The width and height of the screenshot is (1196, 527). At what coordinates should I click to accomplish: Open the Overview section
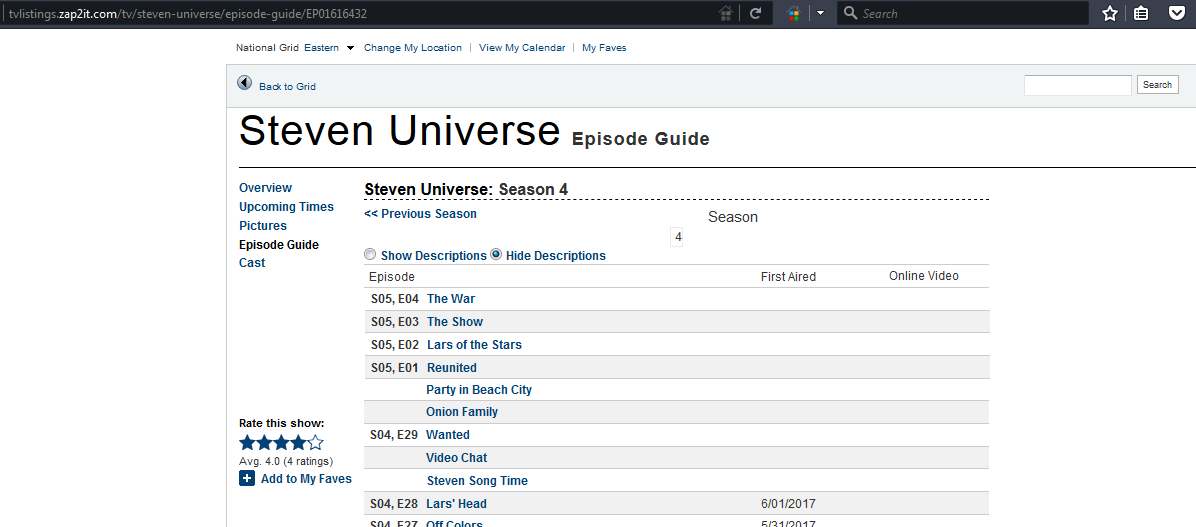(265, 188)
